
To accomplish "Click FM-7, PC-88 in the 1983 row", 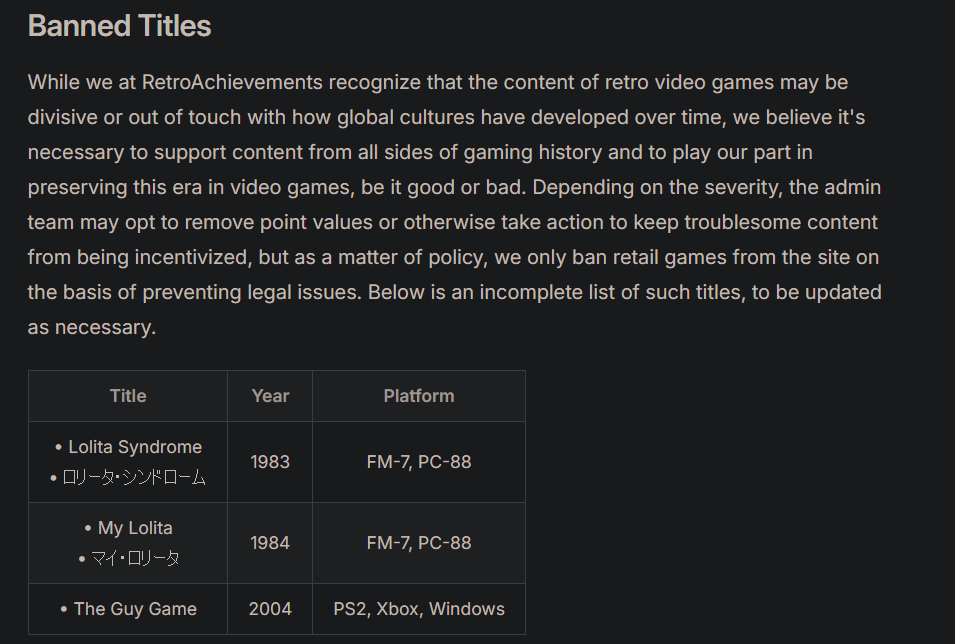I will pyautogui.click(x=418, y=462).
